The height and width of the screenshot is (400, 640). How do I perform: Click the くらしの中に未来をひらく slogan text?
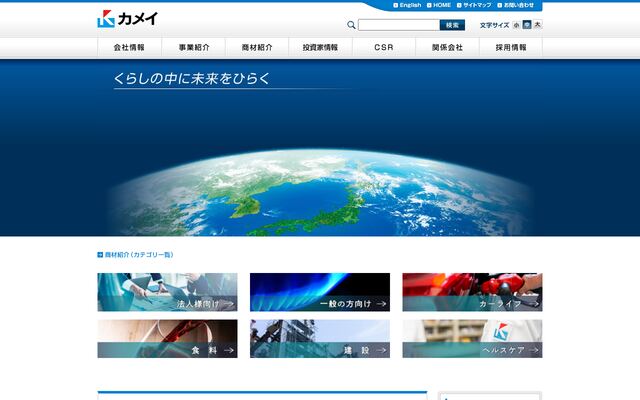[x=192, y=78]
